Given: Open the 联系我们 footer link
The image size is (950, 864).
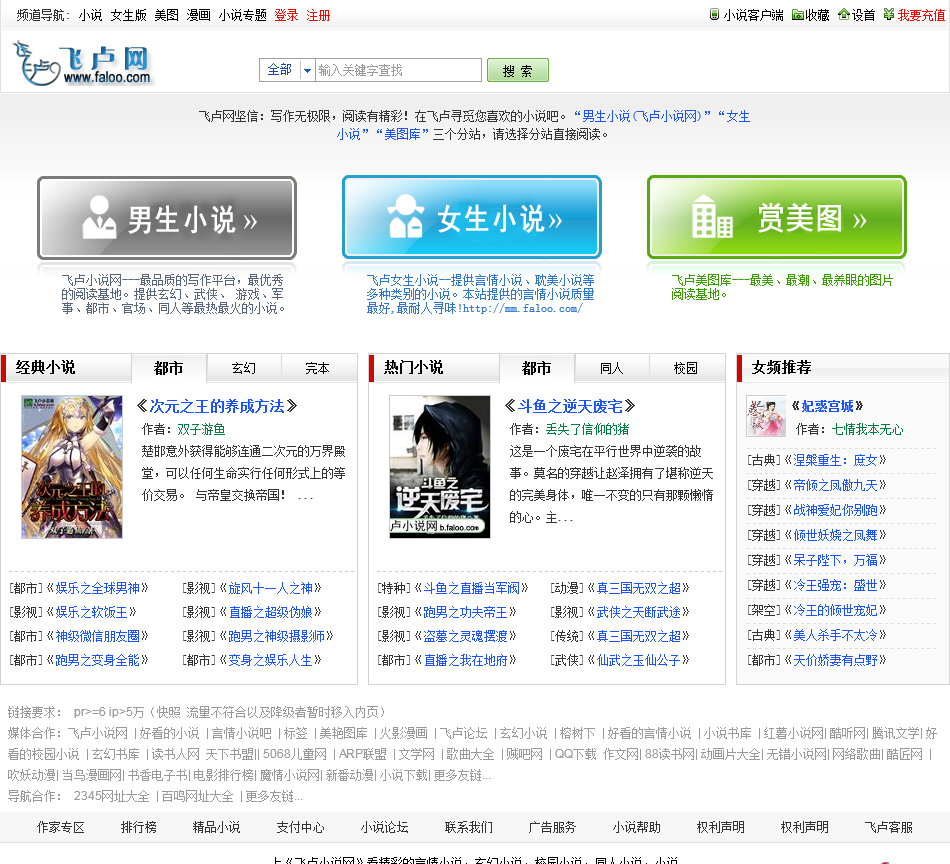Looking at the screenshot, I should [469, 828].
